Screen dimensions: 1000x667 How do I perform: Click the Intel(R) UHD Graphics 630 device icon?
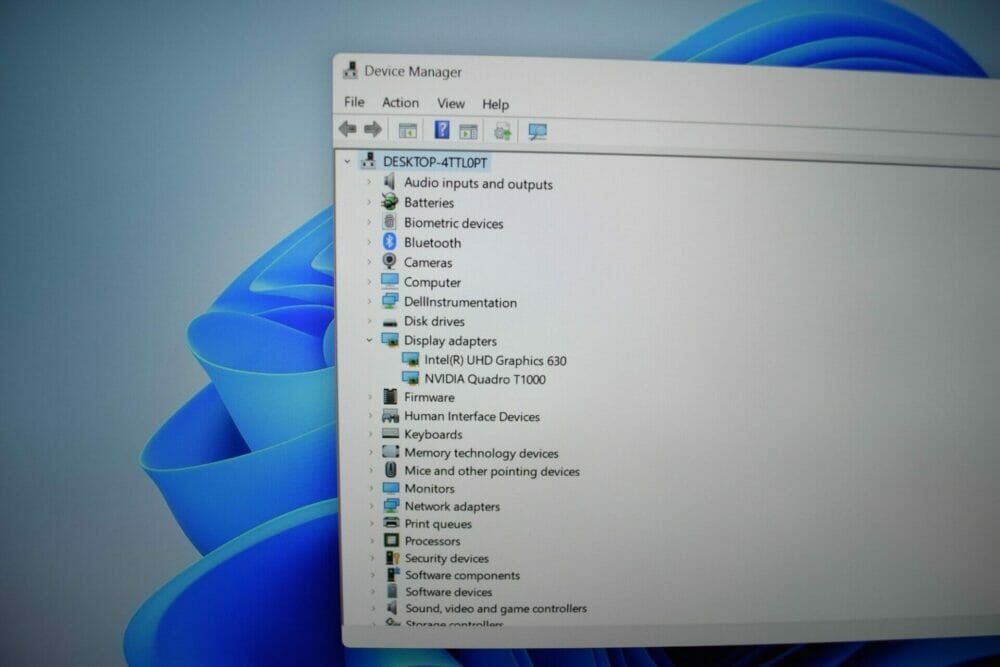(x=411, y=360)
